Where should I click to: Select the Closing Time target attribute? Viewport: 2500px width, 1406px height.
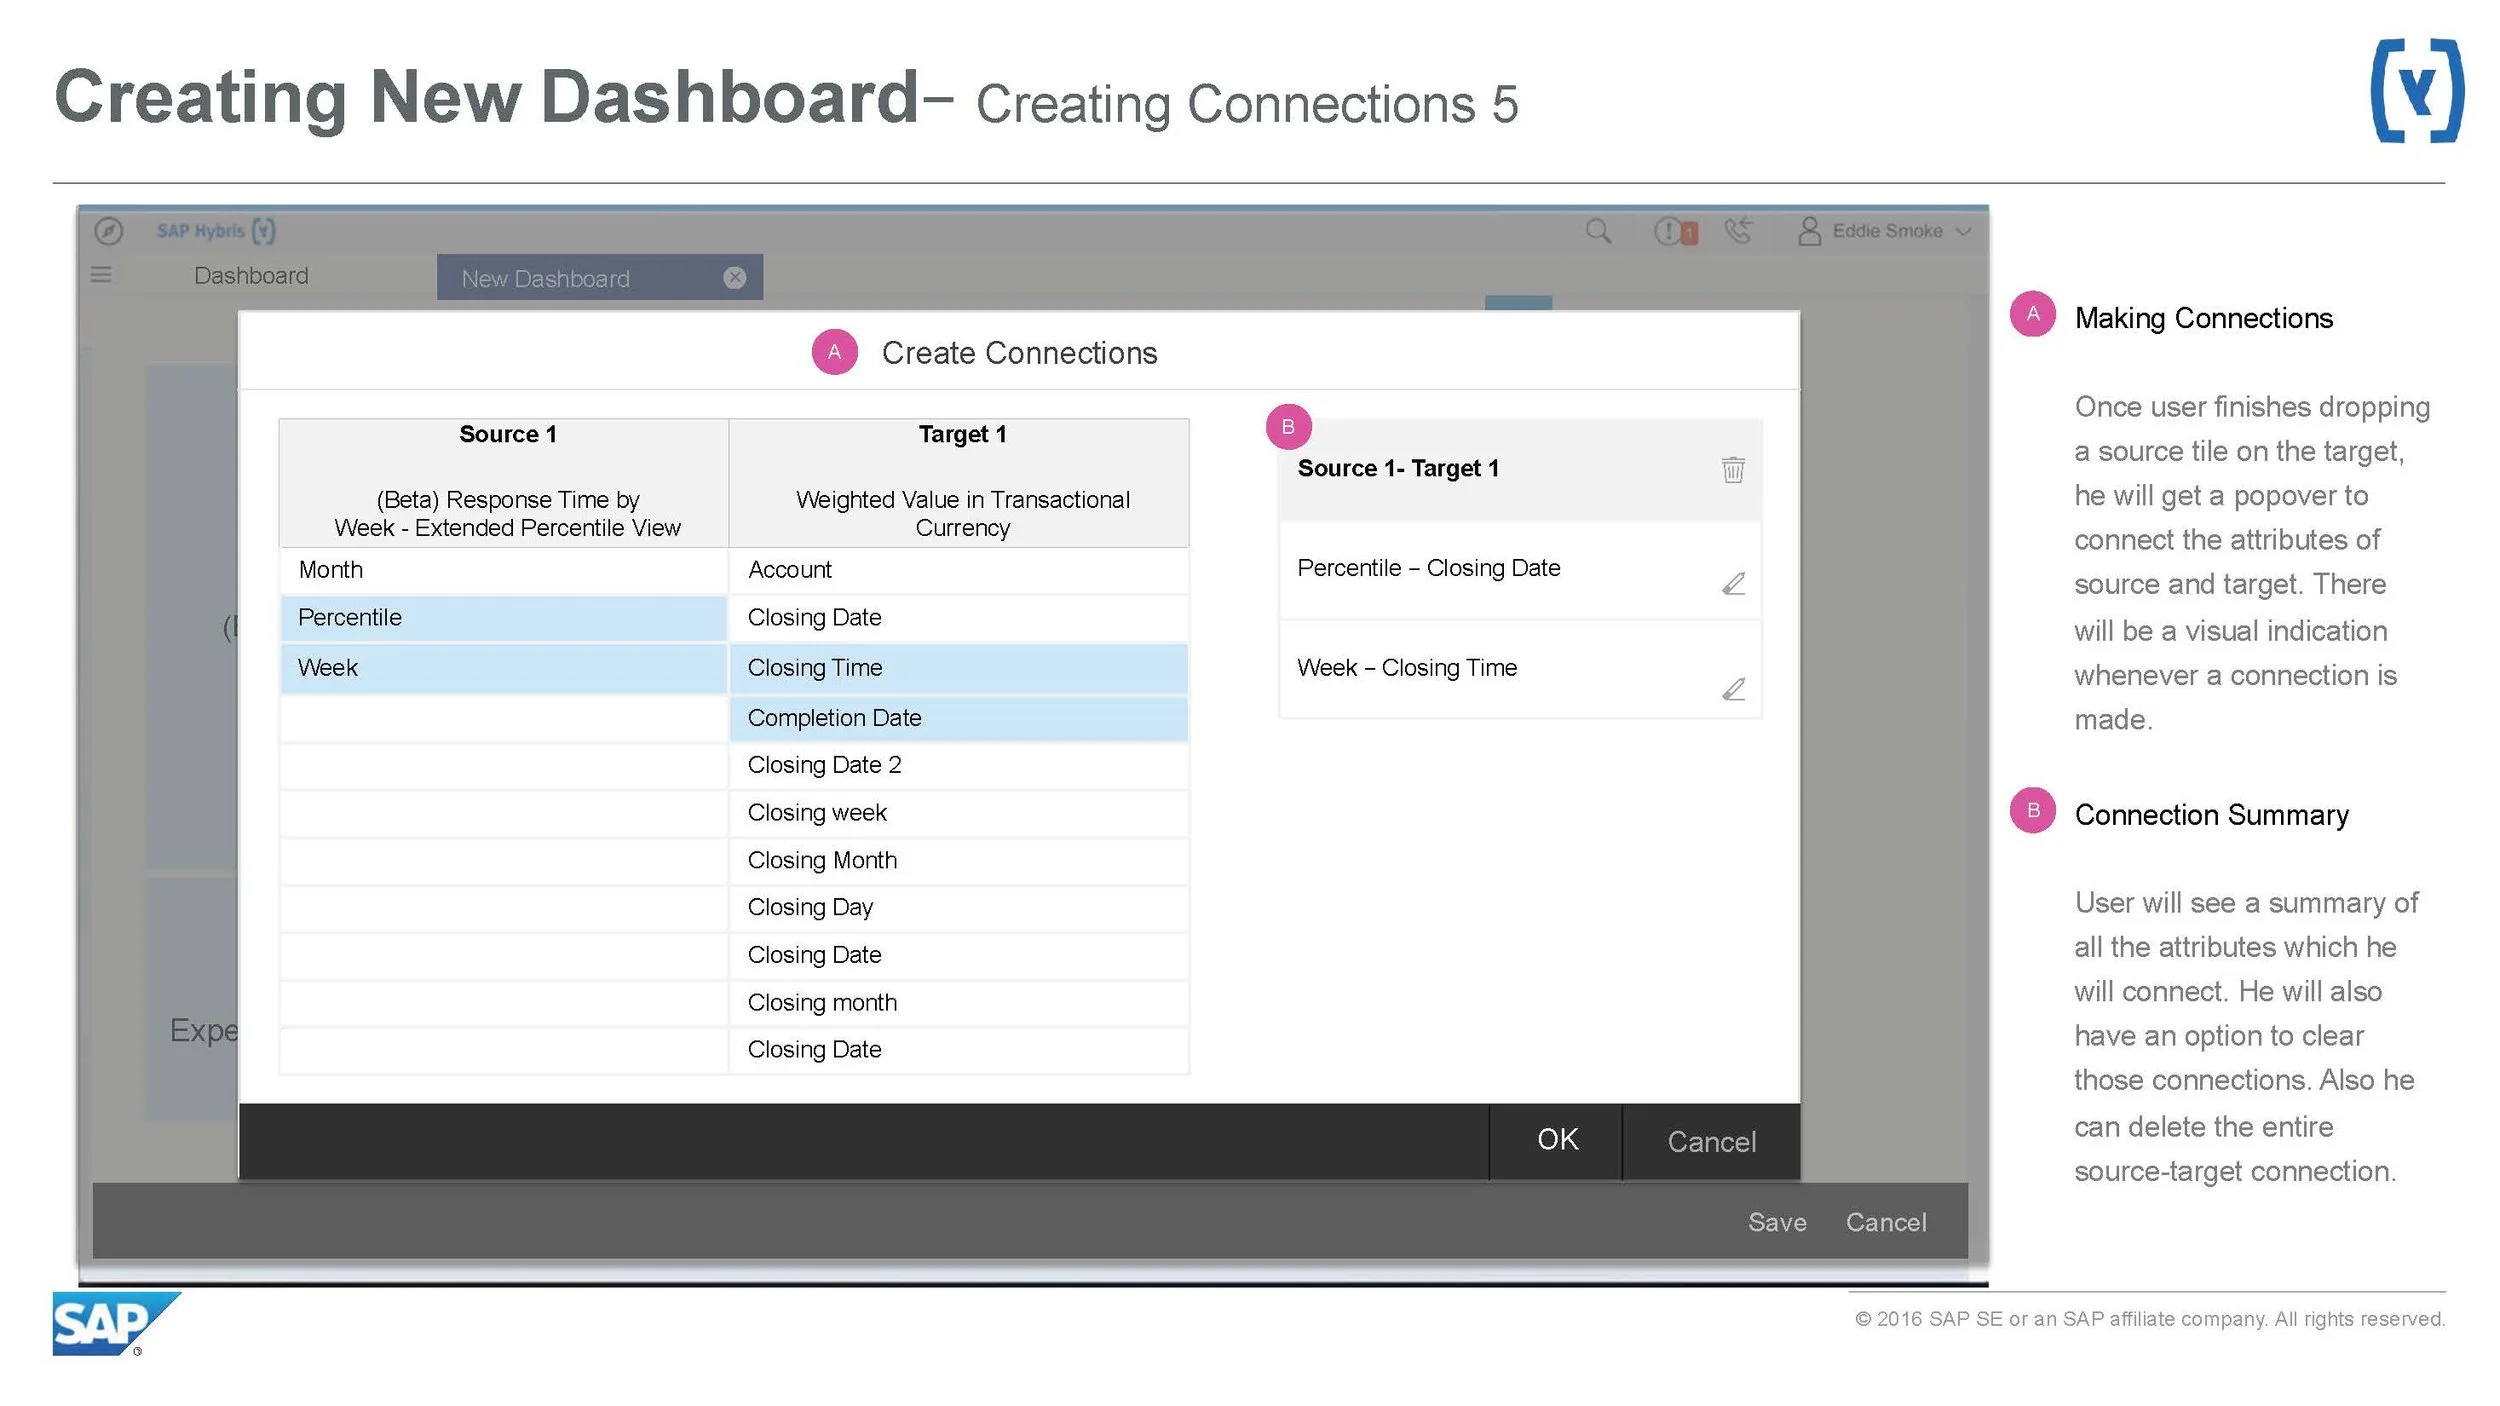(959, 668)
